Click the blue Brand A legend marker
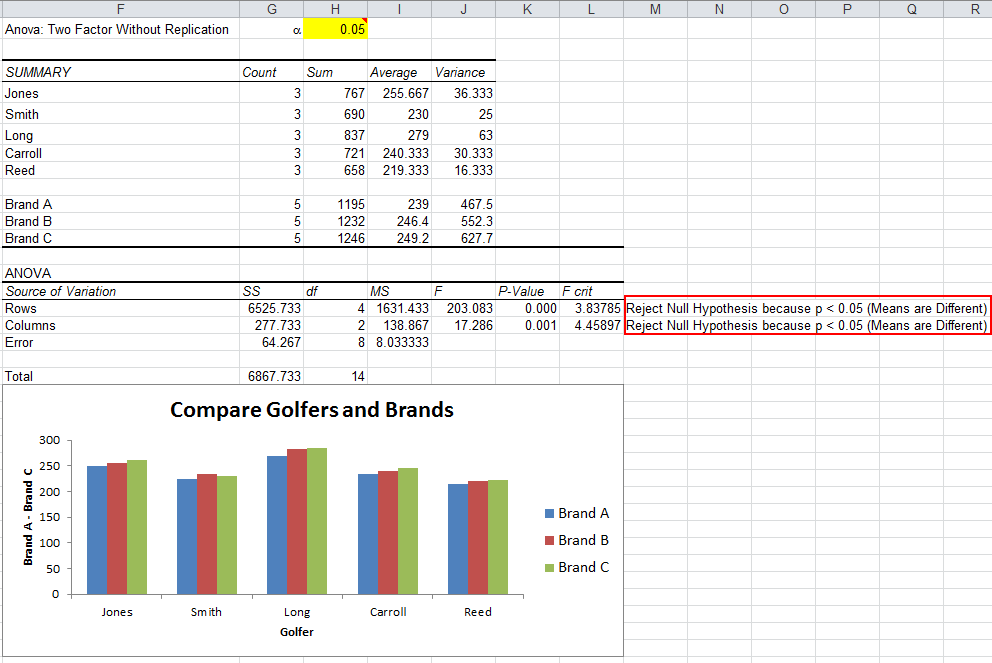The image size is (992, 663). [549, 514]
